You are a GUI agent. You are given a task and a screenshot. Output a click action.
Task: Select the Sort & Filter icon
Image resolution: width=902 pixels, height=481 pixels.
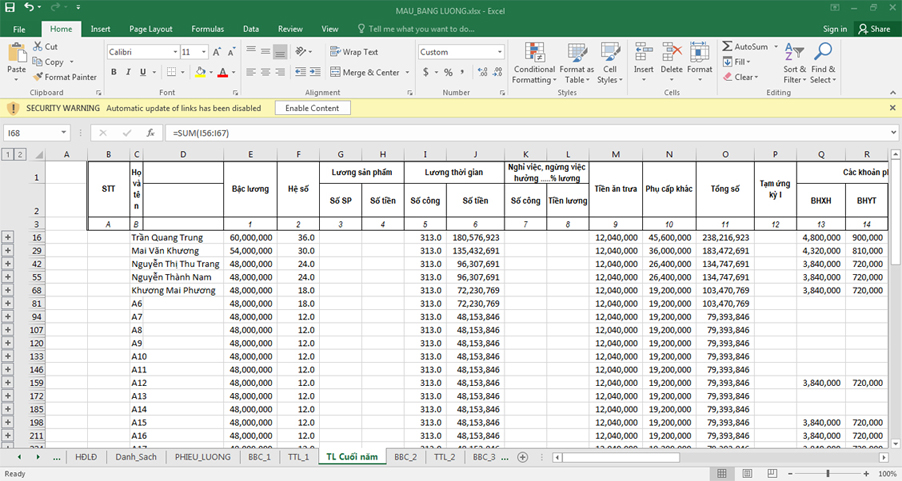(794, 52)
